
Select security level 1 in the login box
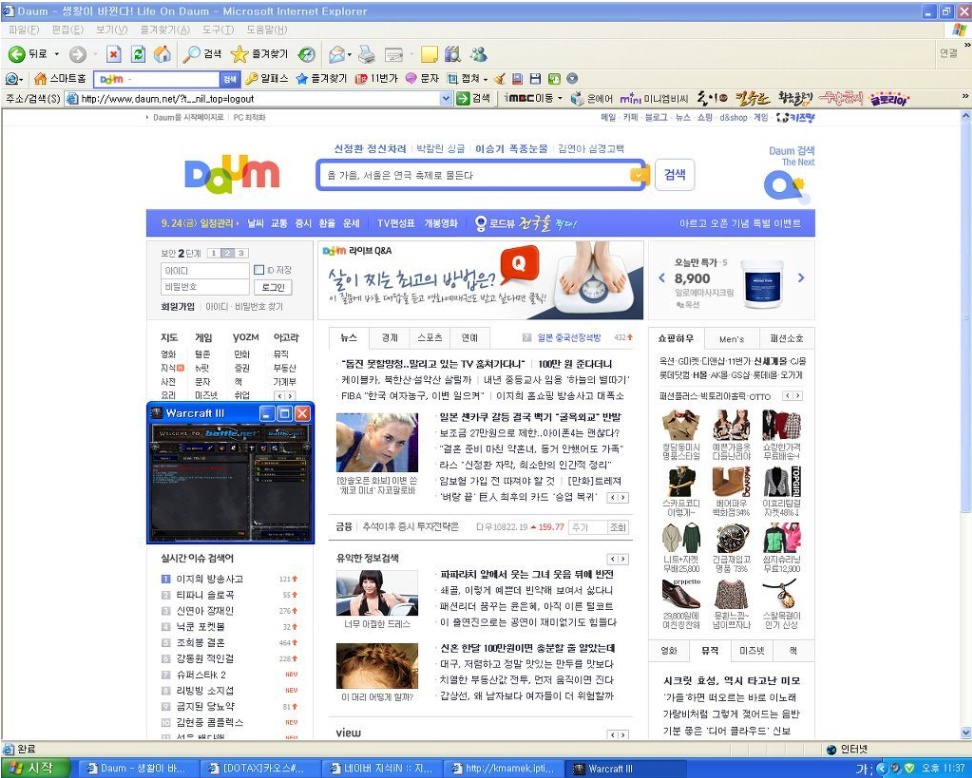(x=213, y=253)
